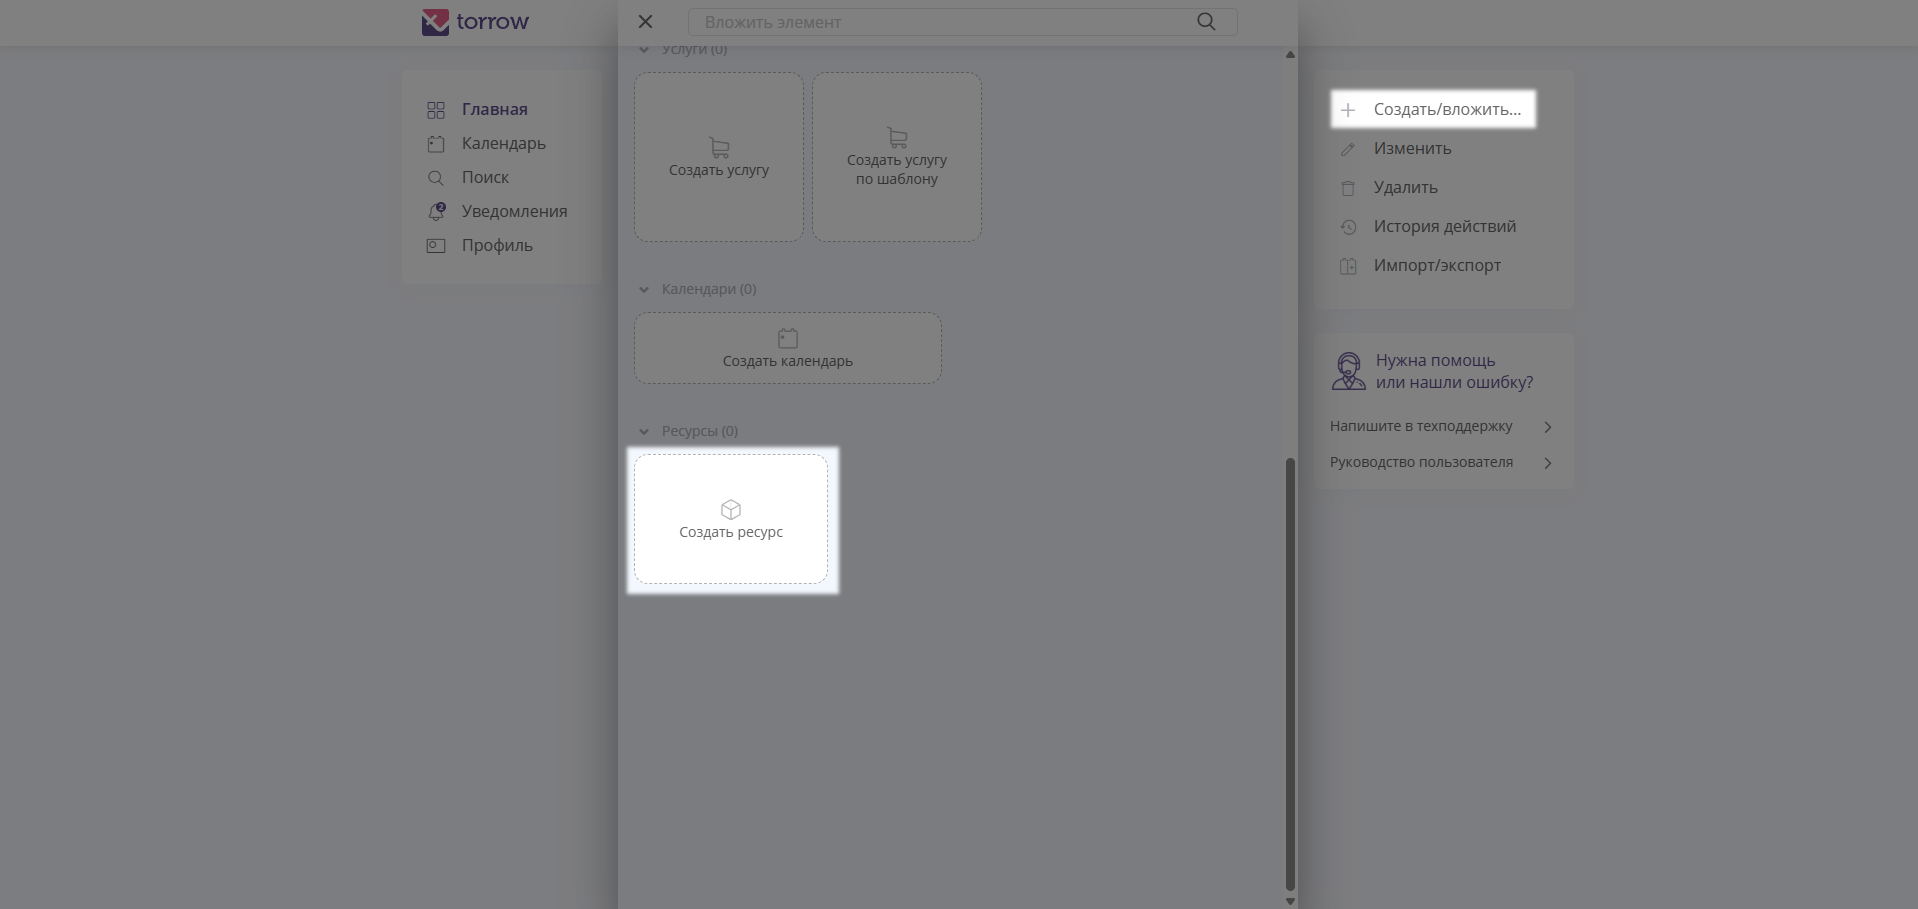
Task: Open the Календарь sidebar item
Action: 503,143
